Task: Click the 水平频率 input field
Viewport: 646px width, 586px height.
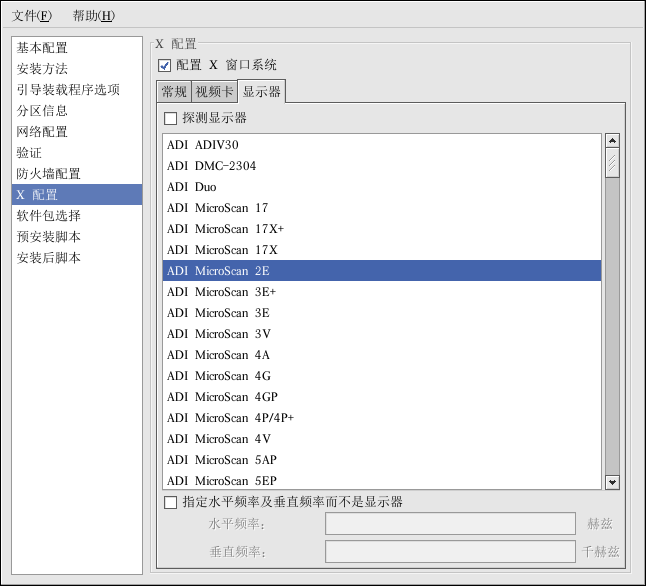Action: click(450, 524)
